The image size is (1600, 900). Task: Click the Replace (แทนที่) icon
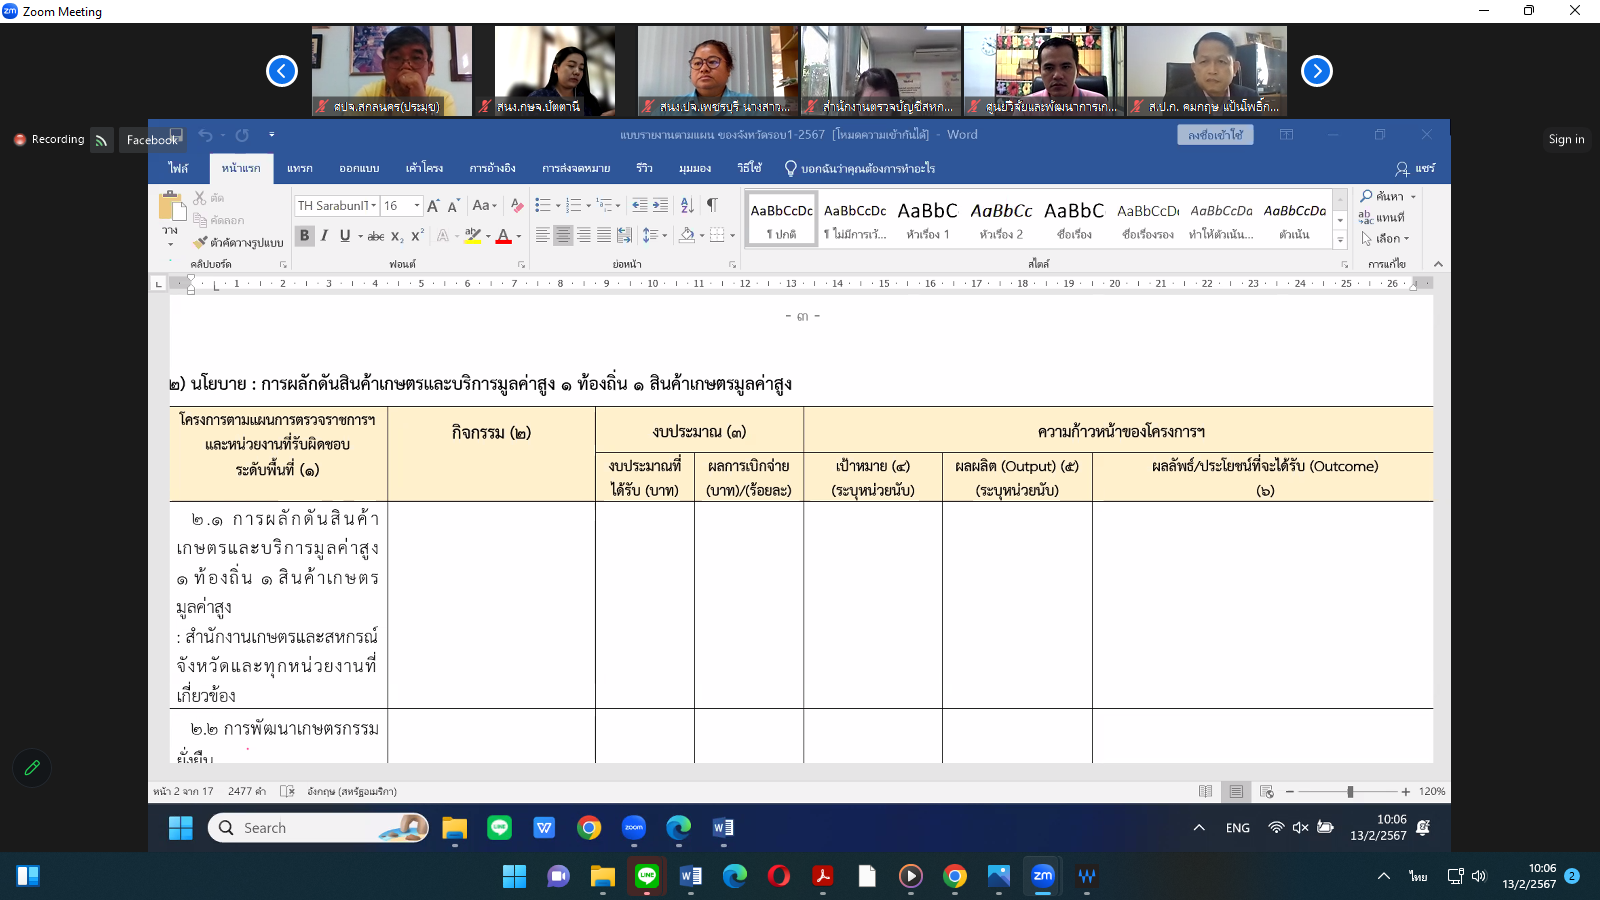pyautogui.click(x=1366, y=217)
